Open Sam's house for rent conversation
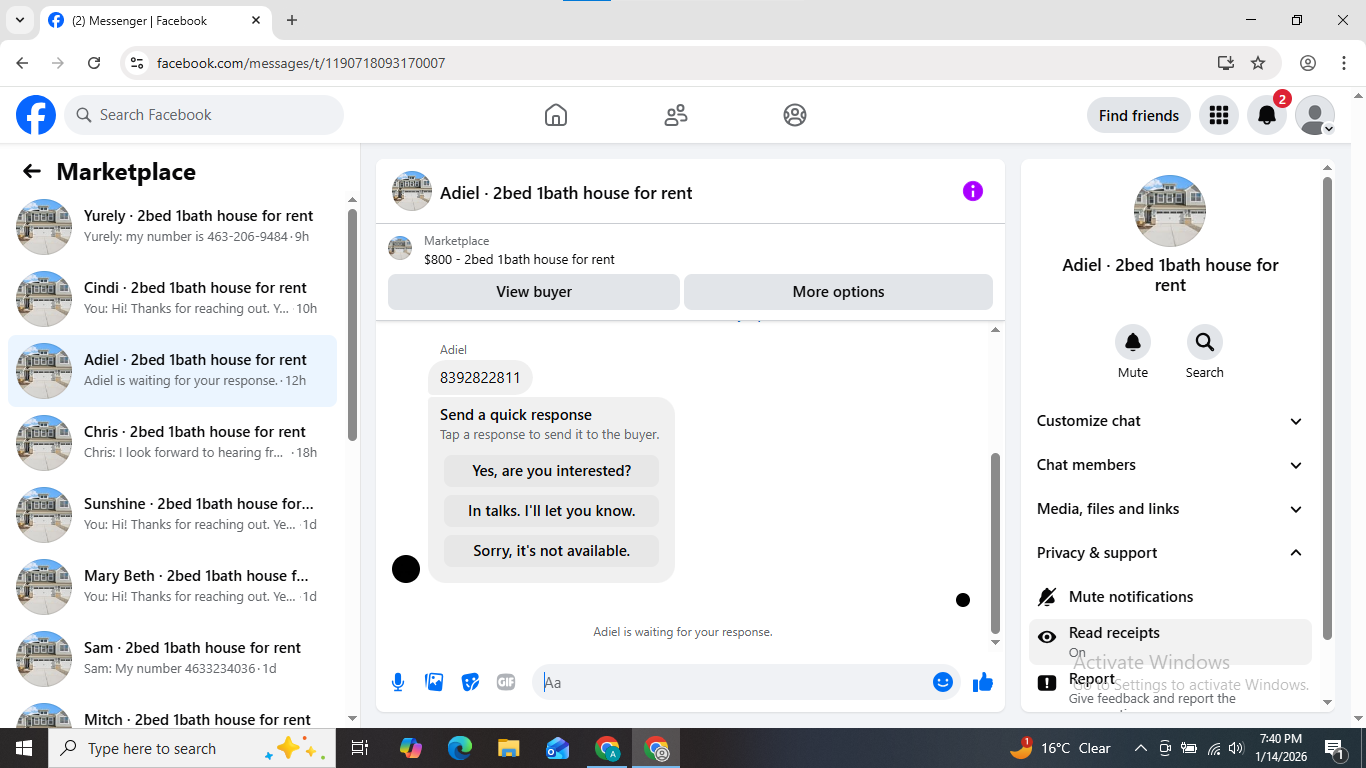The image size is (1366, 768). [x=172, y=659]
